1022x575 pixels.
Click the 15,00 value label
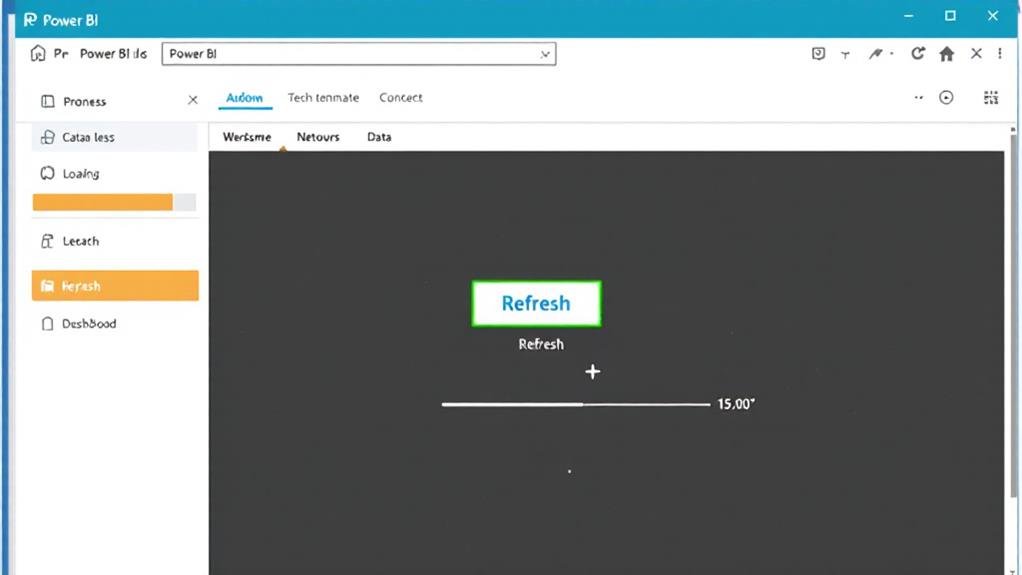(x=736, y=404)
